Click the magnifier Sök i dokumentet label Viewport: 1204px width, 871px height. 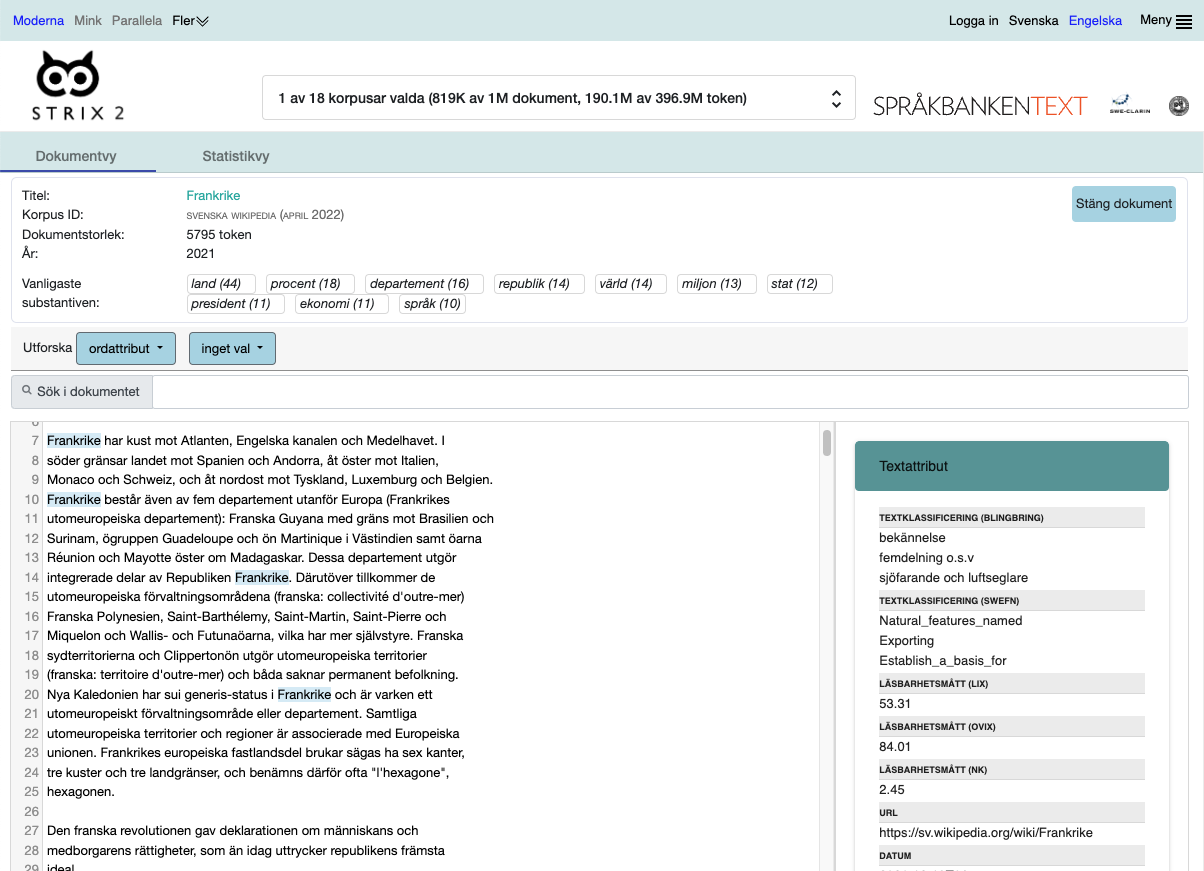pyautogui.click(x=81, y=392)
